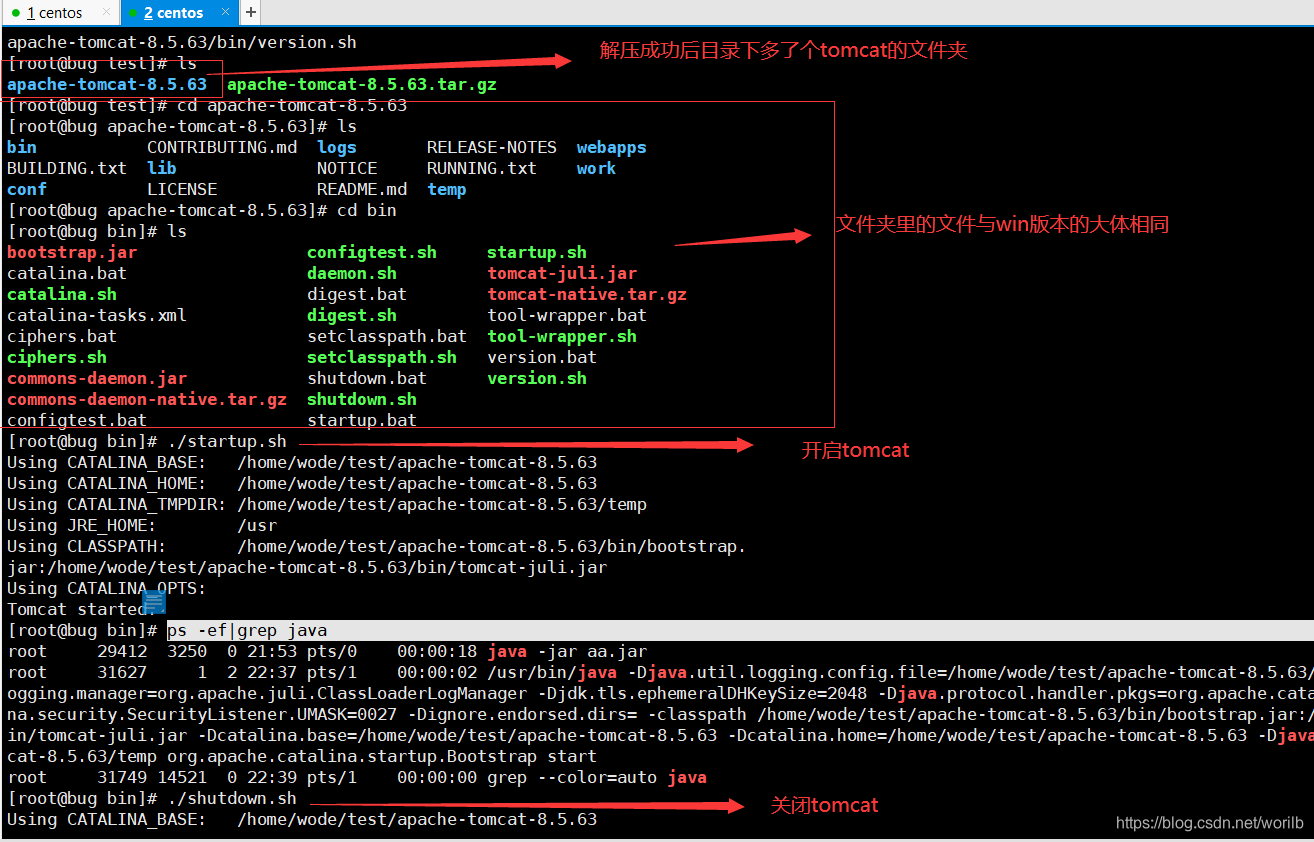Click green version.sh in the bin listing
Screen dimensions: 1314x842
point(537,378)
